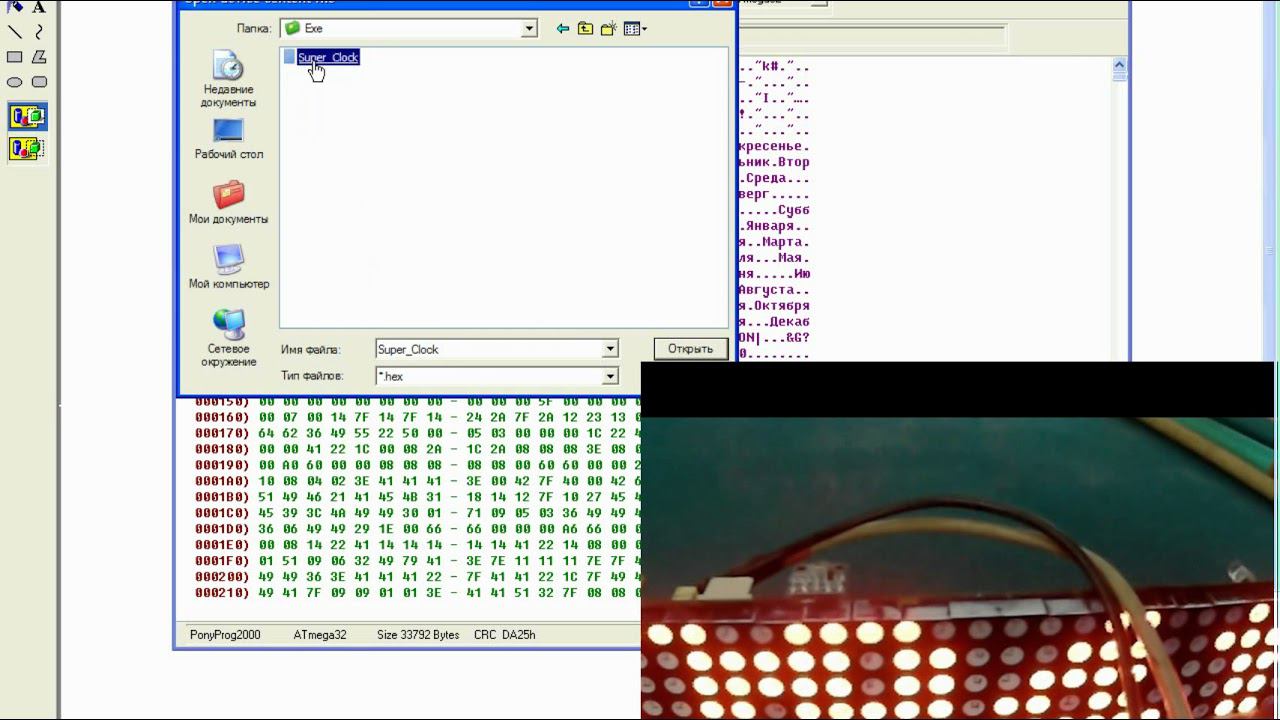Click CRC DA25h in the status bar
The width and height of the screenshot is (1280, 720).
click(505, 635)
